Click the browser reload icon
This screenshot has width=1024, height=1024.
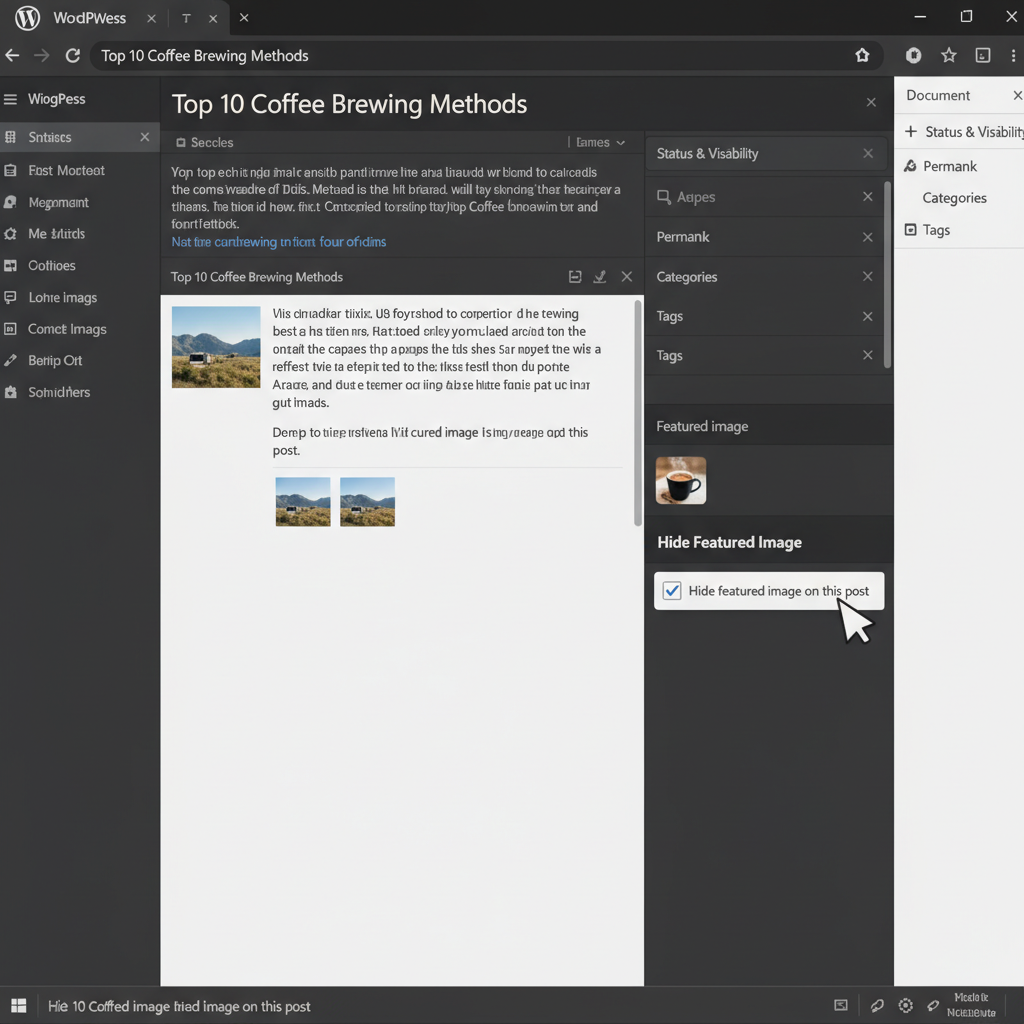[72, 56]
